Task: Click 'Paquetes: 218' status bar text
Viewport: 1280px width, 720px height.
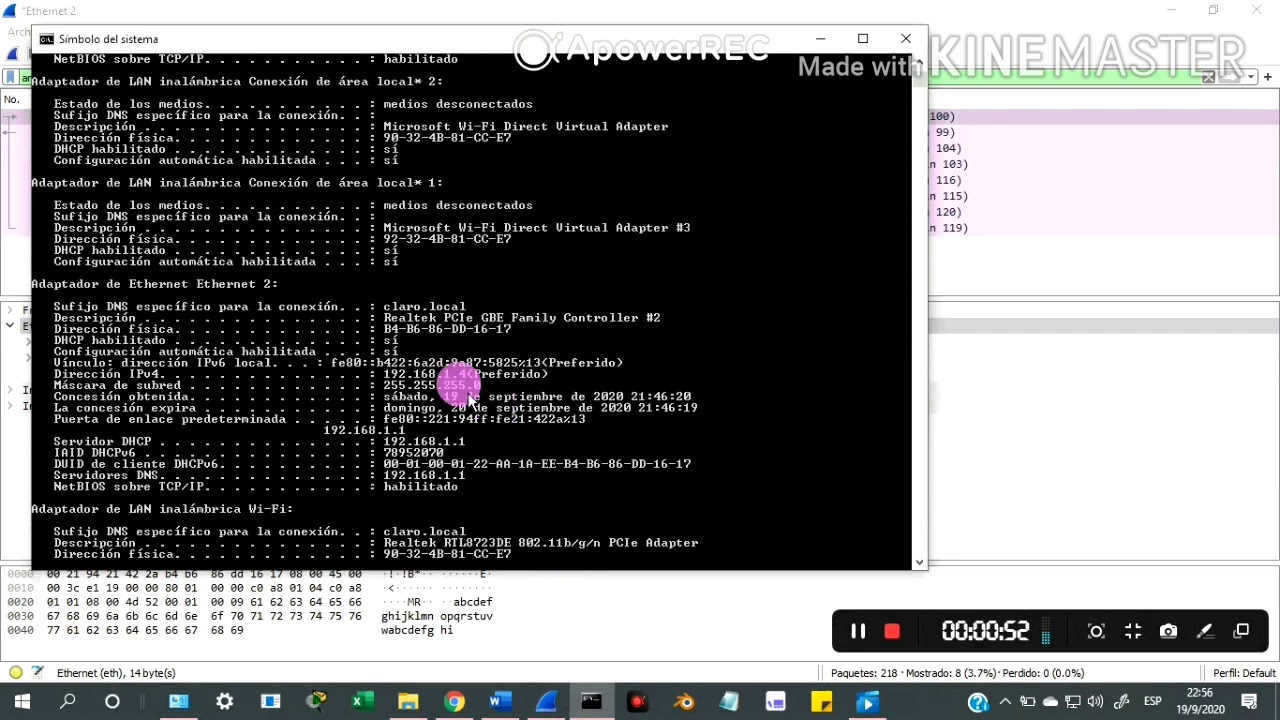Action: point(865,674)
